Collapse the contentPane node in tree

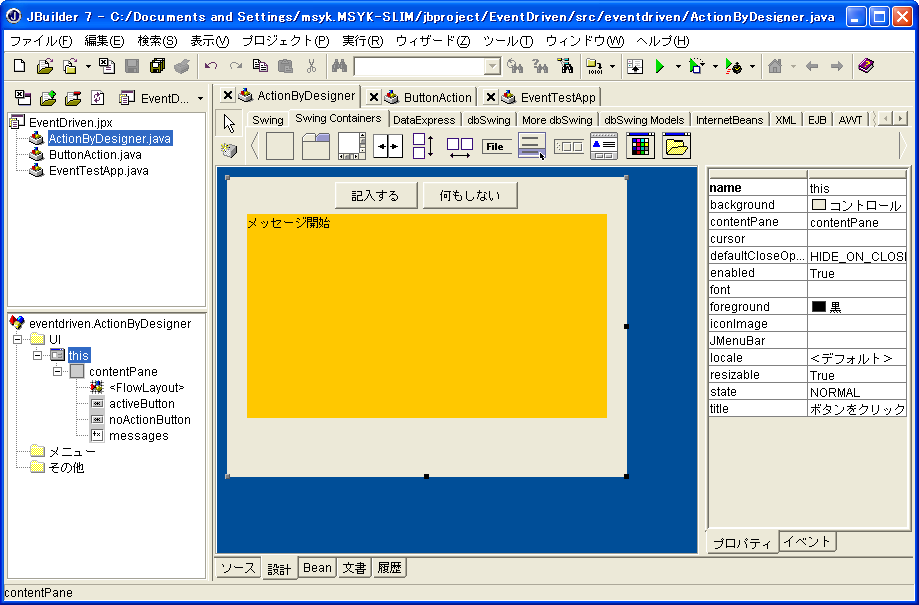58,372
